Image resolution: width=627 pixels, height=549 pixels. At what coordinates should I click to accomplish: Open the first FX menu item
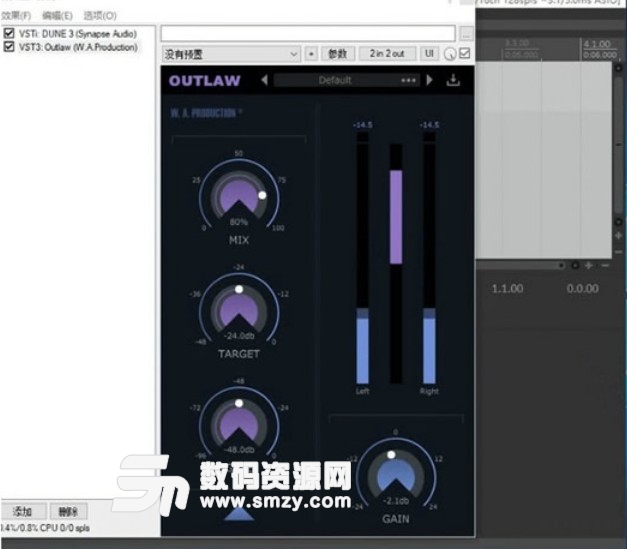[16, 16]
